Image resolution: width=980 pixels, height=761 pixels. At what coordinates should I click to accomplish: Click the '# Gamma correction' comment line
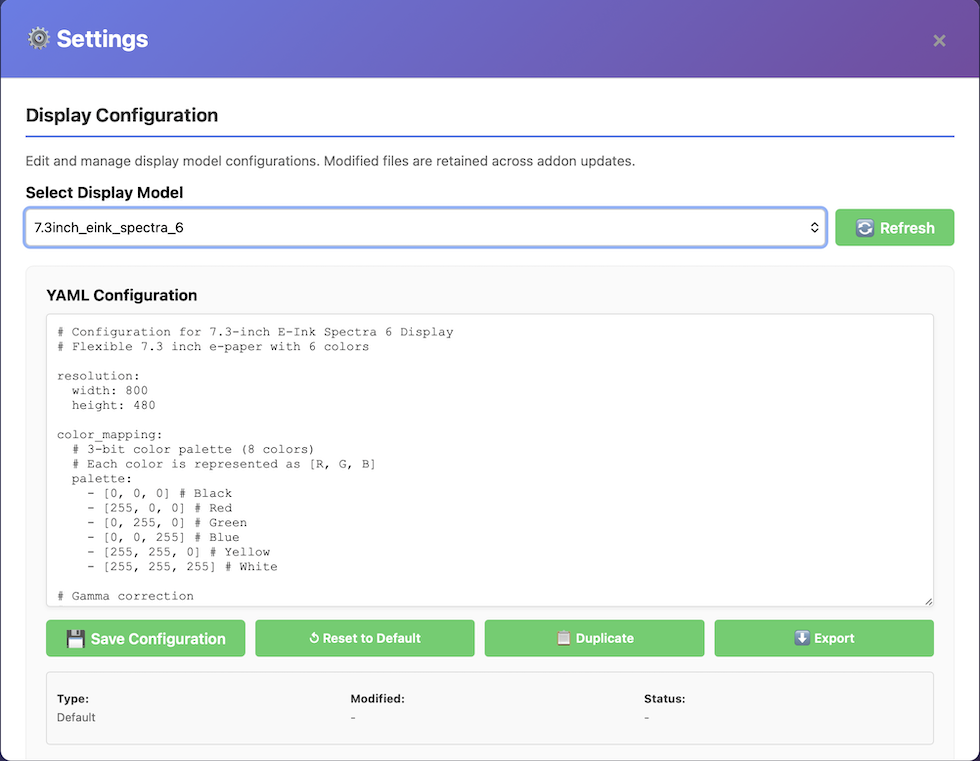coord(125,596)
